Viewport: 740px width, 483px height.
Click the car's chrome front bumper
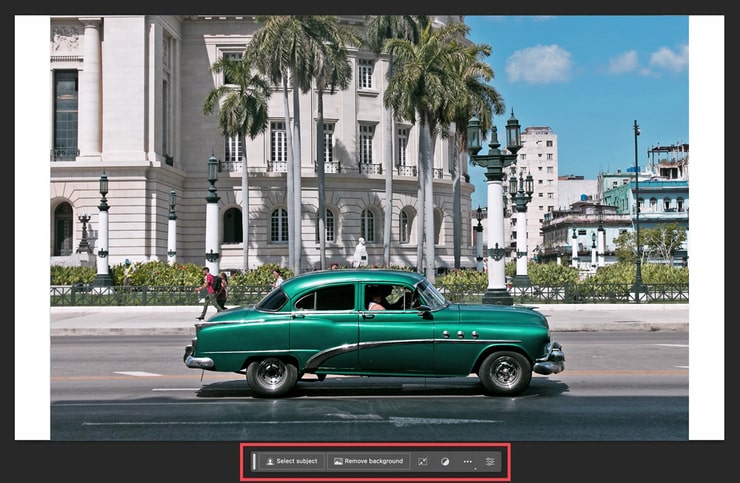[550, 360]
